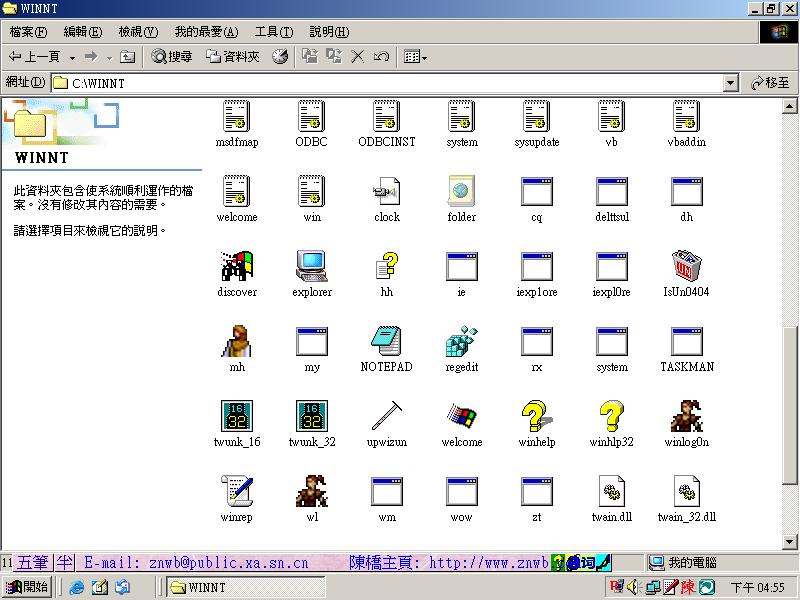This screenshot has width=800, height=600.
Task: Select the discover program icon
Action: [x=237, y=266]
